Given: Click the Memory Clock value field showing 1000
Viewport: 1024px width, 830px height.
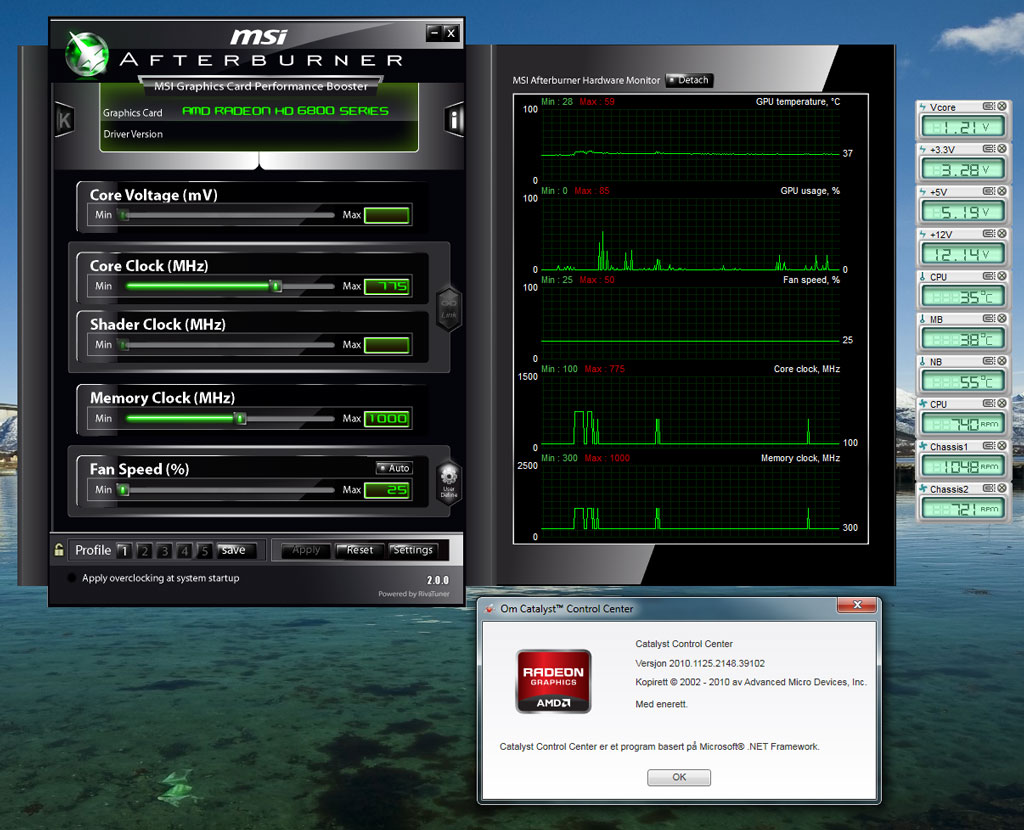Looking at the screenshot, I should tap(387, 419).
